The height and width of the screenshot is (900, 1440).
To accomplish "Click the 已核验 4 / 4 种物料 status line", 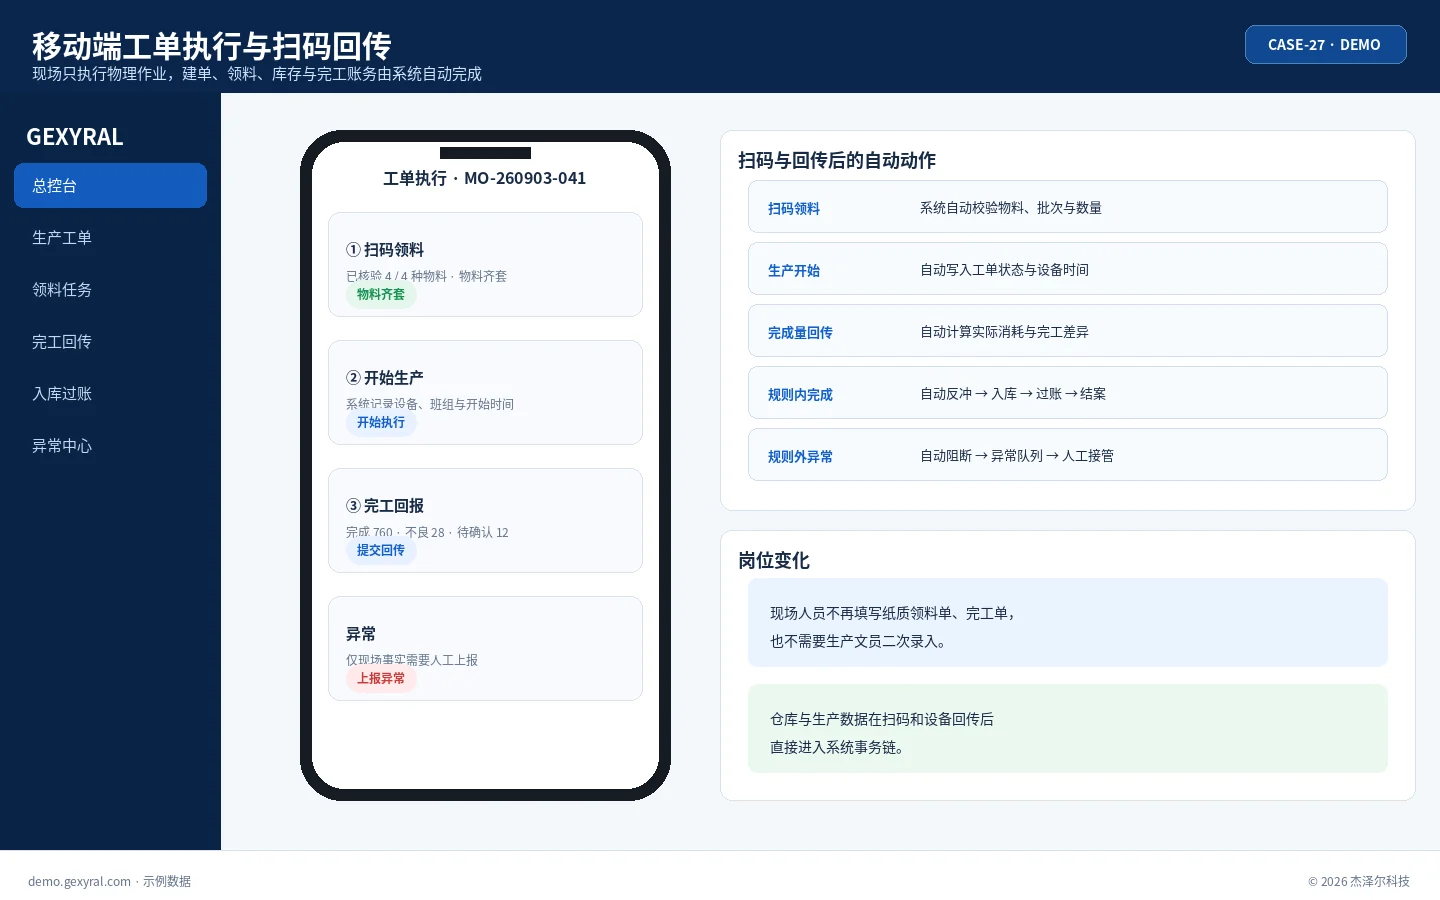I will click(x=426, y=276).
